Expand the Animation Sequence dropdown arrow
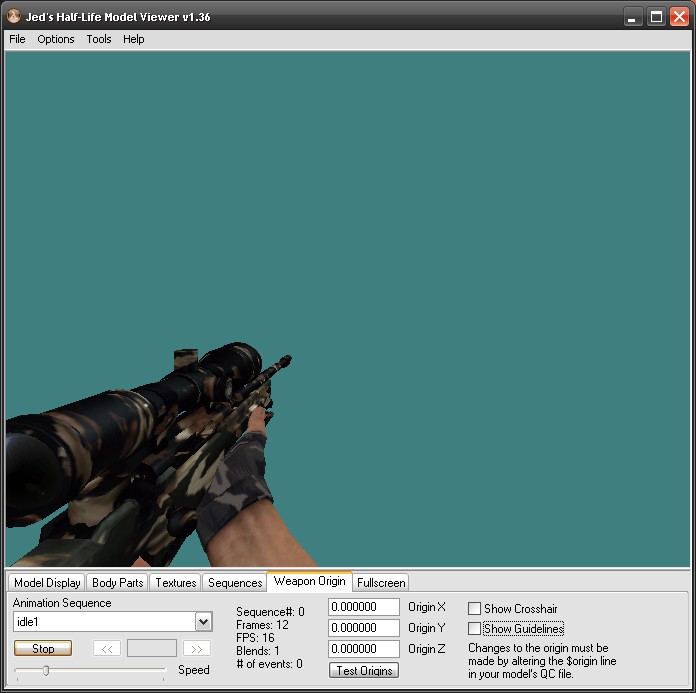Viewport: 696px width, 693px height. (204, 622)
